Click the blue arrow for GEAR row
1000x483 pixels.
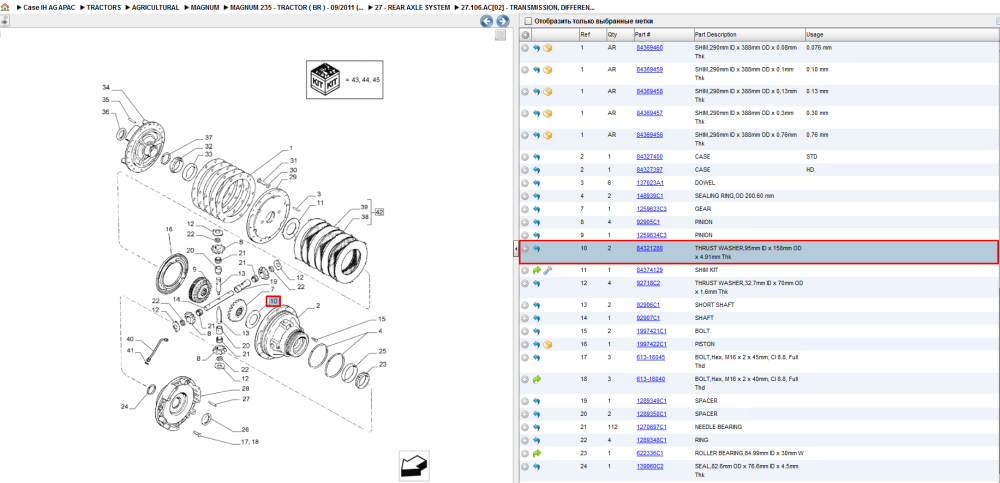pyautogui.click(x=536, y=209)
